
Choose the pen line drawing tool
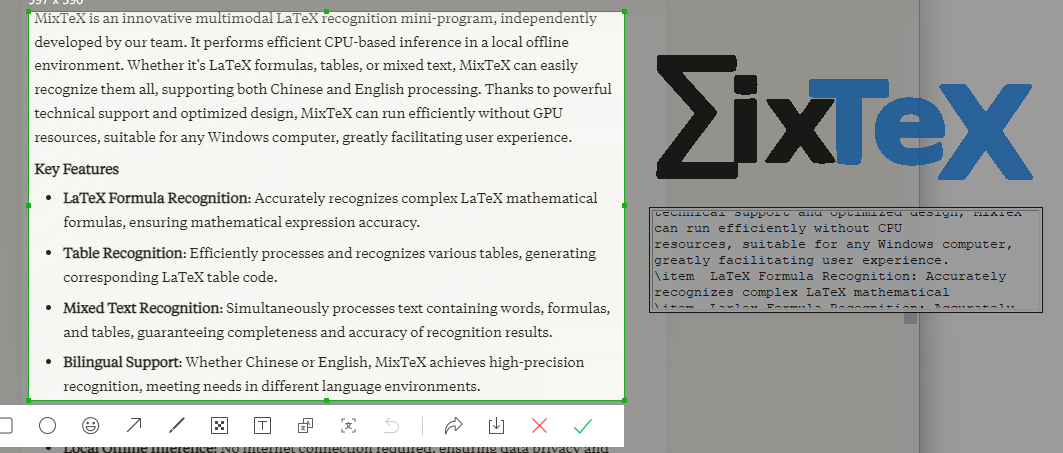[177, 426]
